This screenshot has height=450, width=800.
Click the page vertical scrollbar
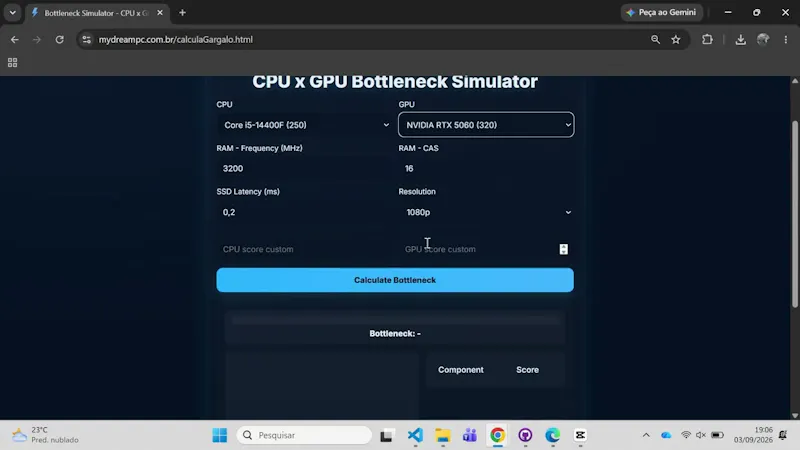pos(795,214)
